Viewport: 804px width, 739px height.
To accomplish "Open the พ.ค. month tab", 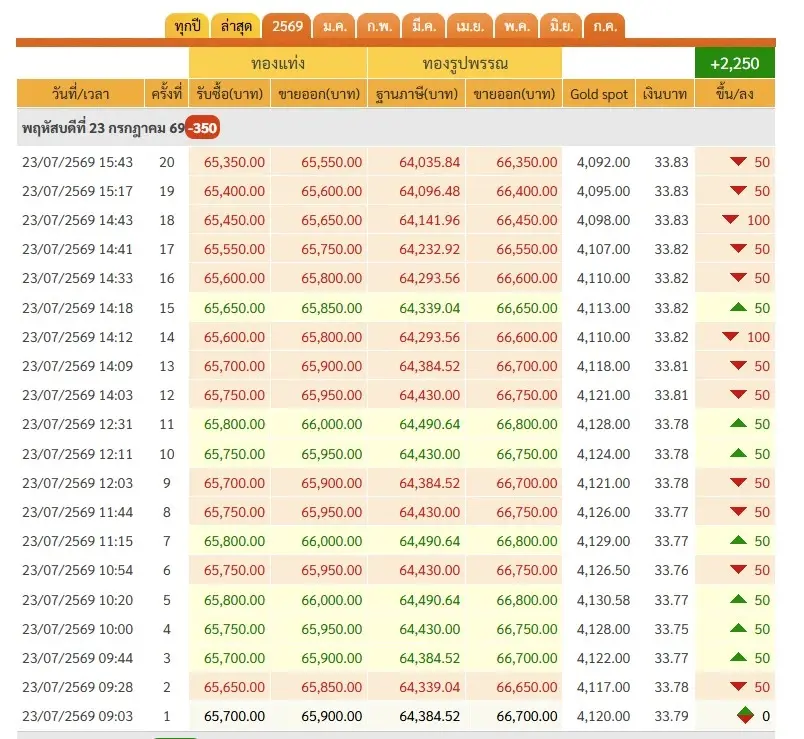I will 516,26.
